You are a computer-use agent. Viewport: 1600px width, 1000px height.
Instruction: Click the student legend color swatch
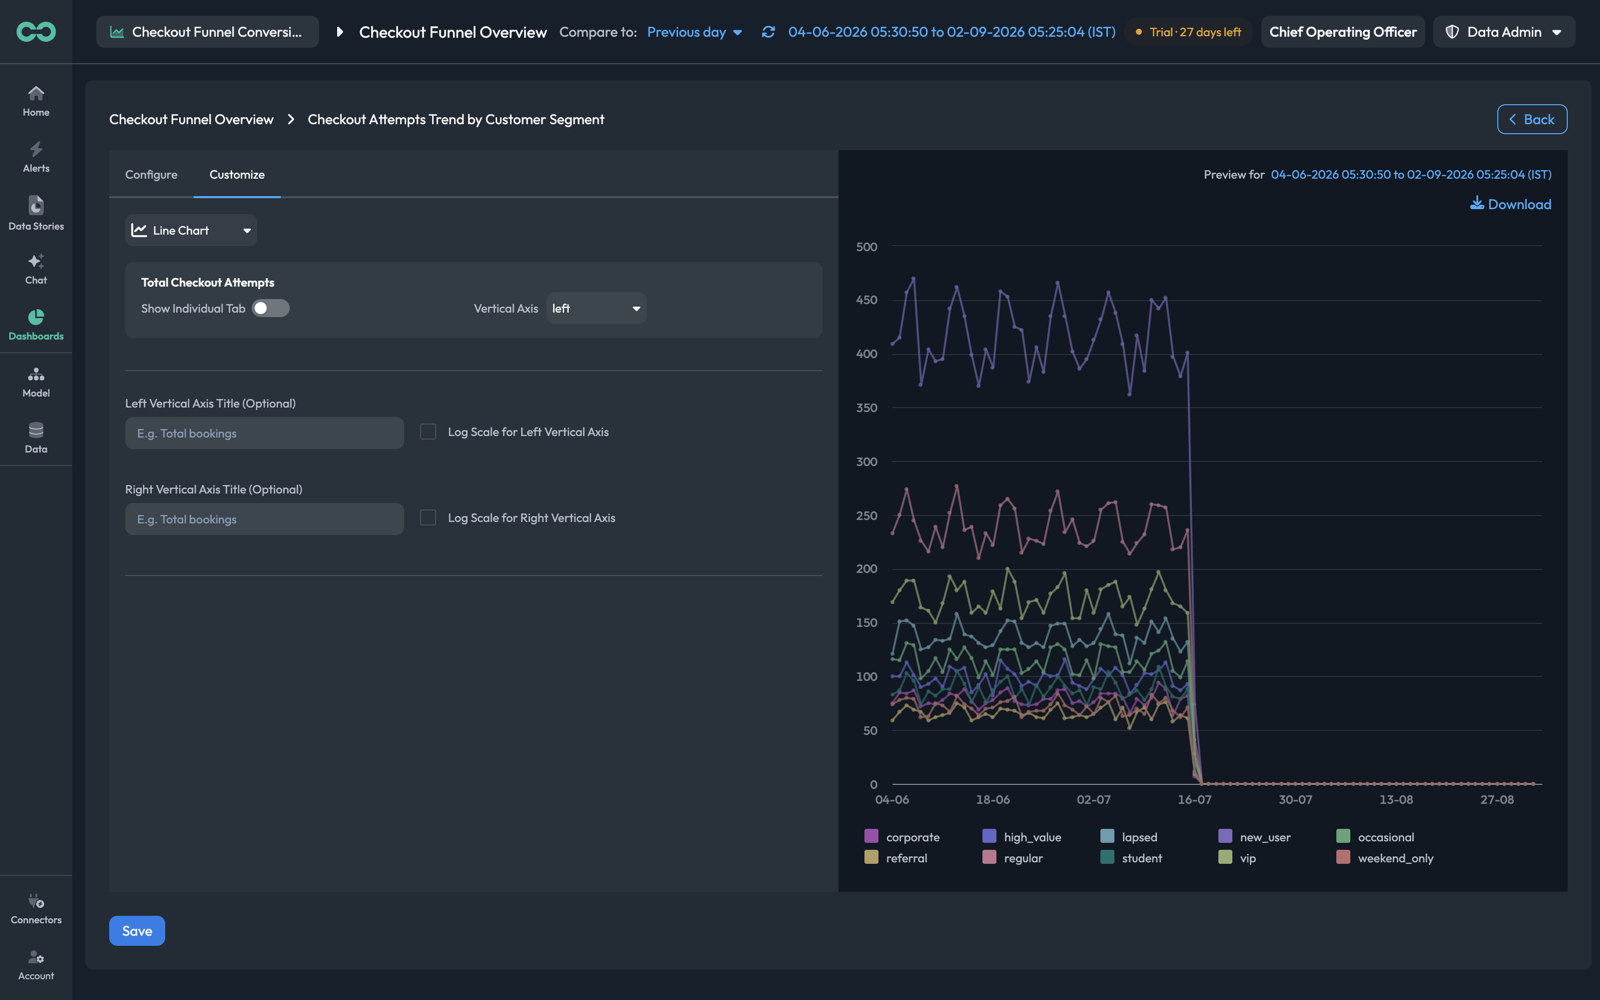(x=1107, y=857)
